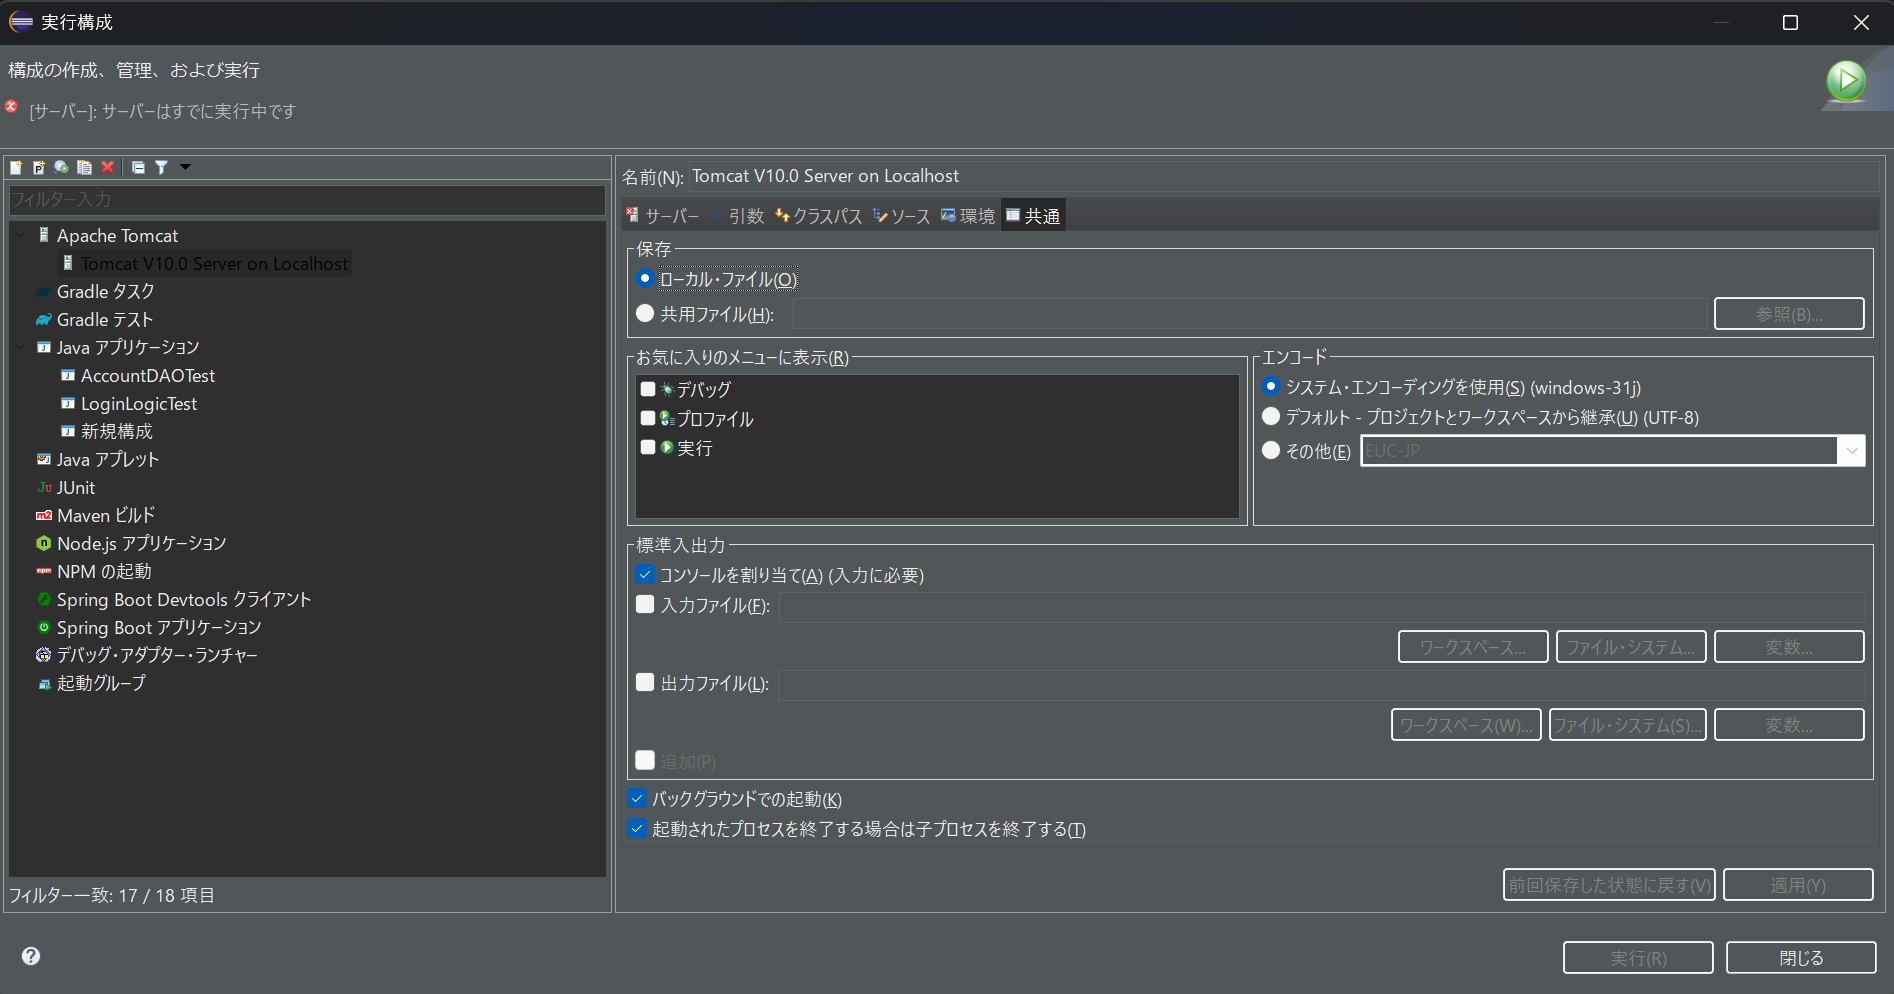The image size is (1894, 994).
Task: Toggle 出力ファイル checkbox
Action: pos(645,682)
